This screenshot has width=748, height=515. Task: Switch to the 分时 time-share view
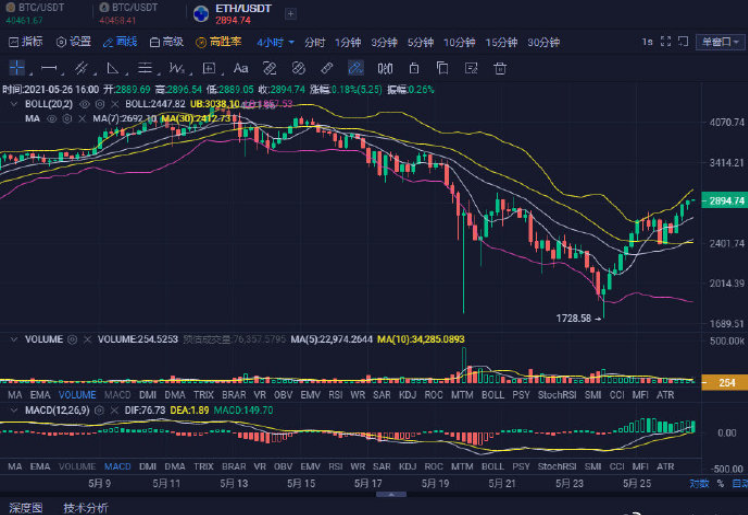[314, 42]
